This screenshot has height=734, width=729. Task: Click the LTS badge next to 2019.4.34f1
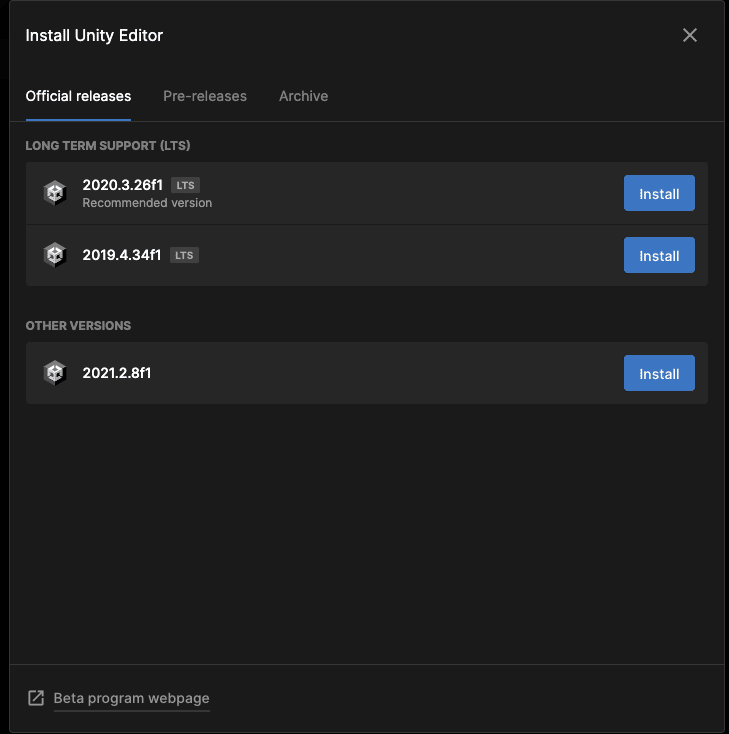coord(184,255)
